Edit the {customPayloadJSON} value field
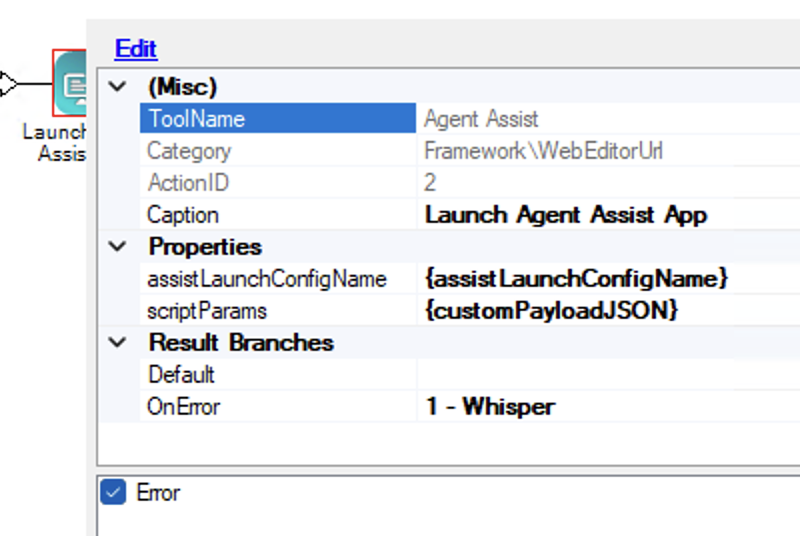 point(609,311)
